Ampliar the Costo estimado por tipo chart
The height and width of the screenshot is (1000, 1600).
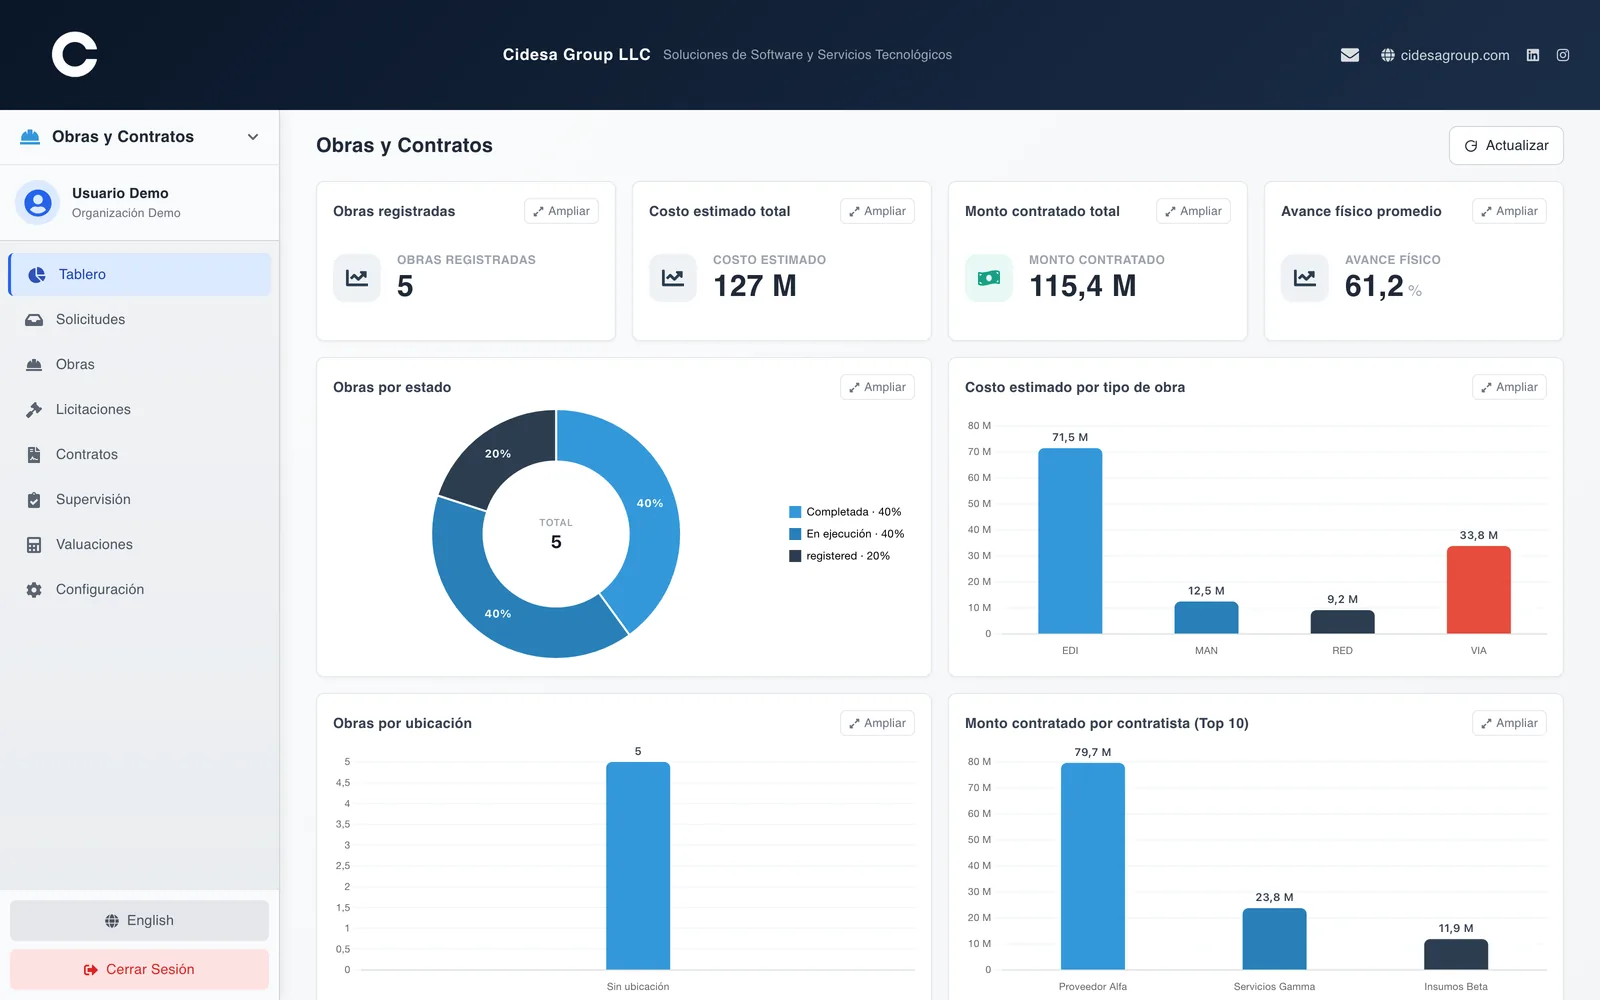[x=1509, y=387]
